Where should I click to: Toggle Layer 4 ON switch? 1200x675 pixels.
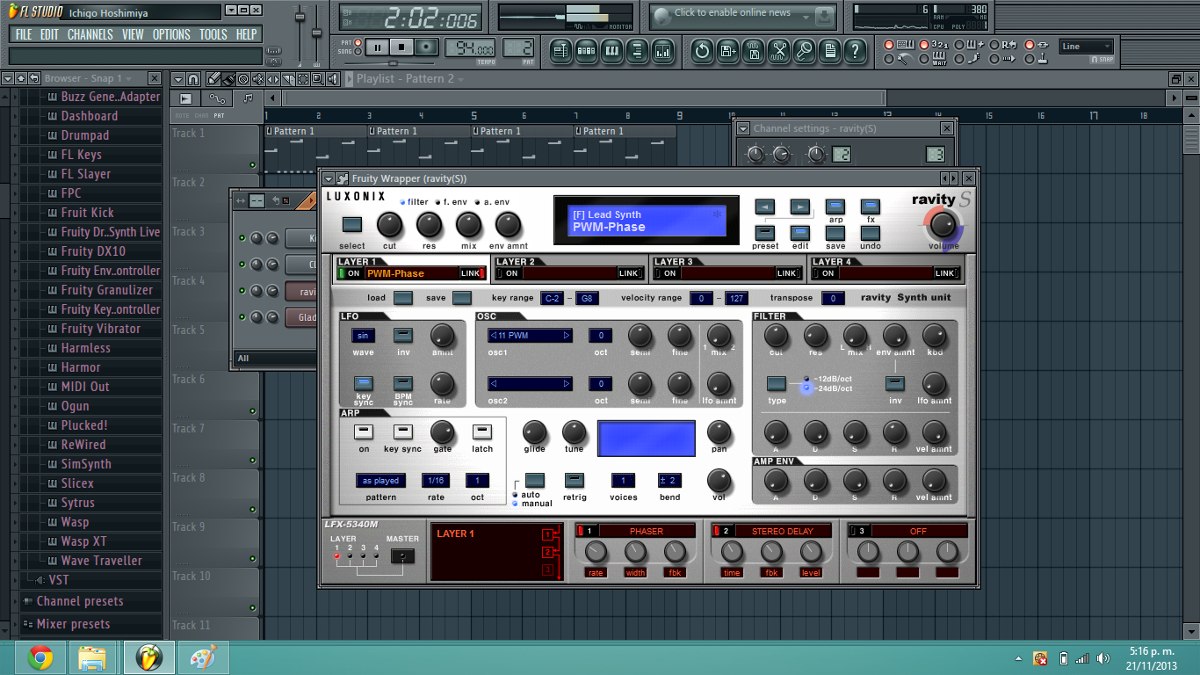coord(824,273)
